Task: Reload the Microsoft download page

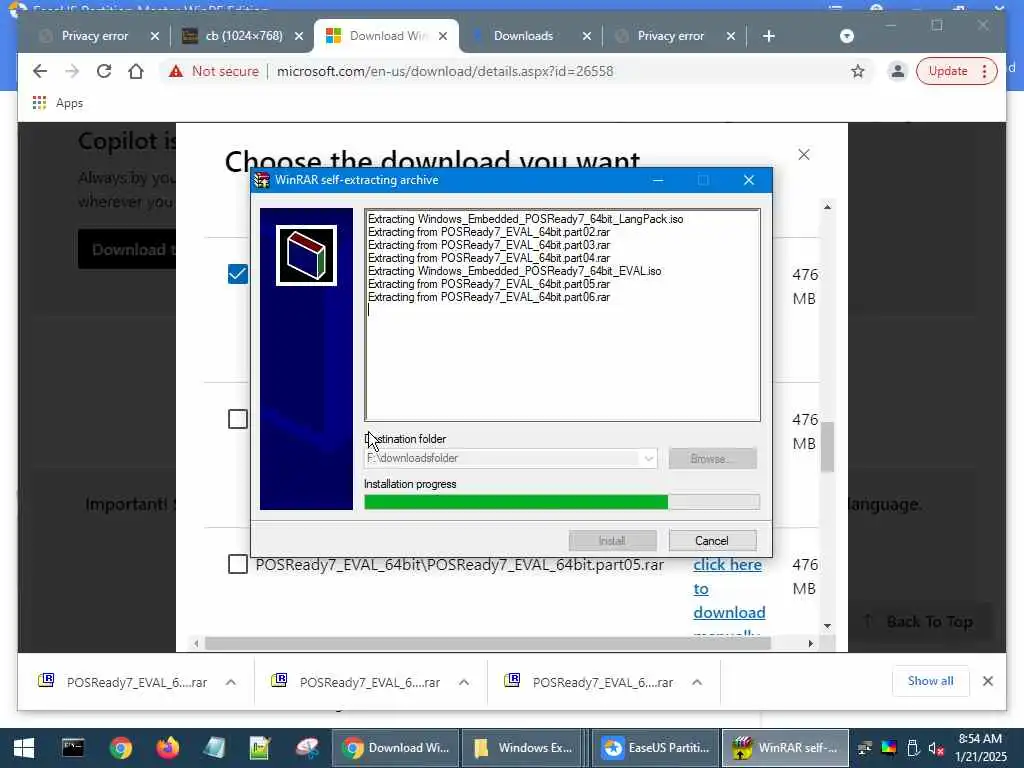Action: [x=104, y=71]
